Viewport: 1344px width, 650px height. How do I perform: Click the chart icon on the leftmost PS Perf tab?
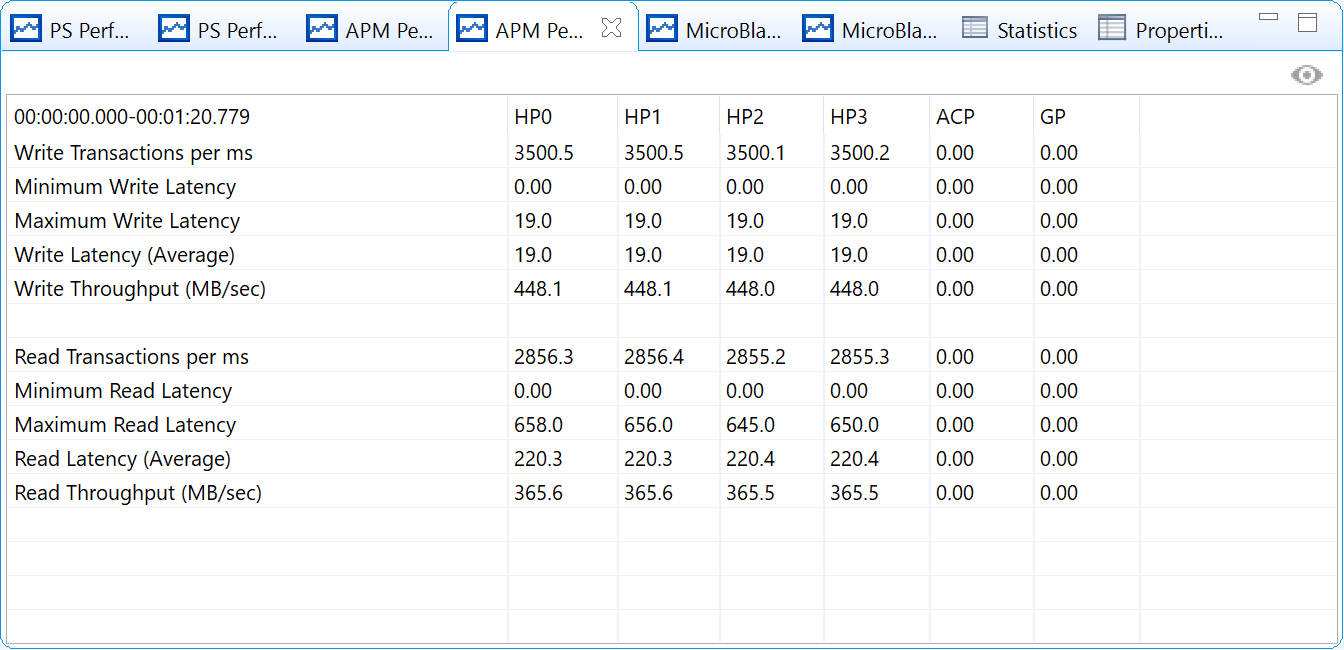[26, 29]
